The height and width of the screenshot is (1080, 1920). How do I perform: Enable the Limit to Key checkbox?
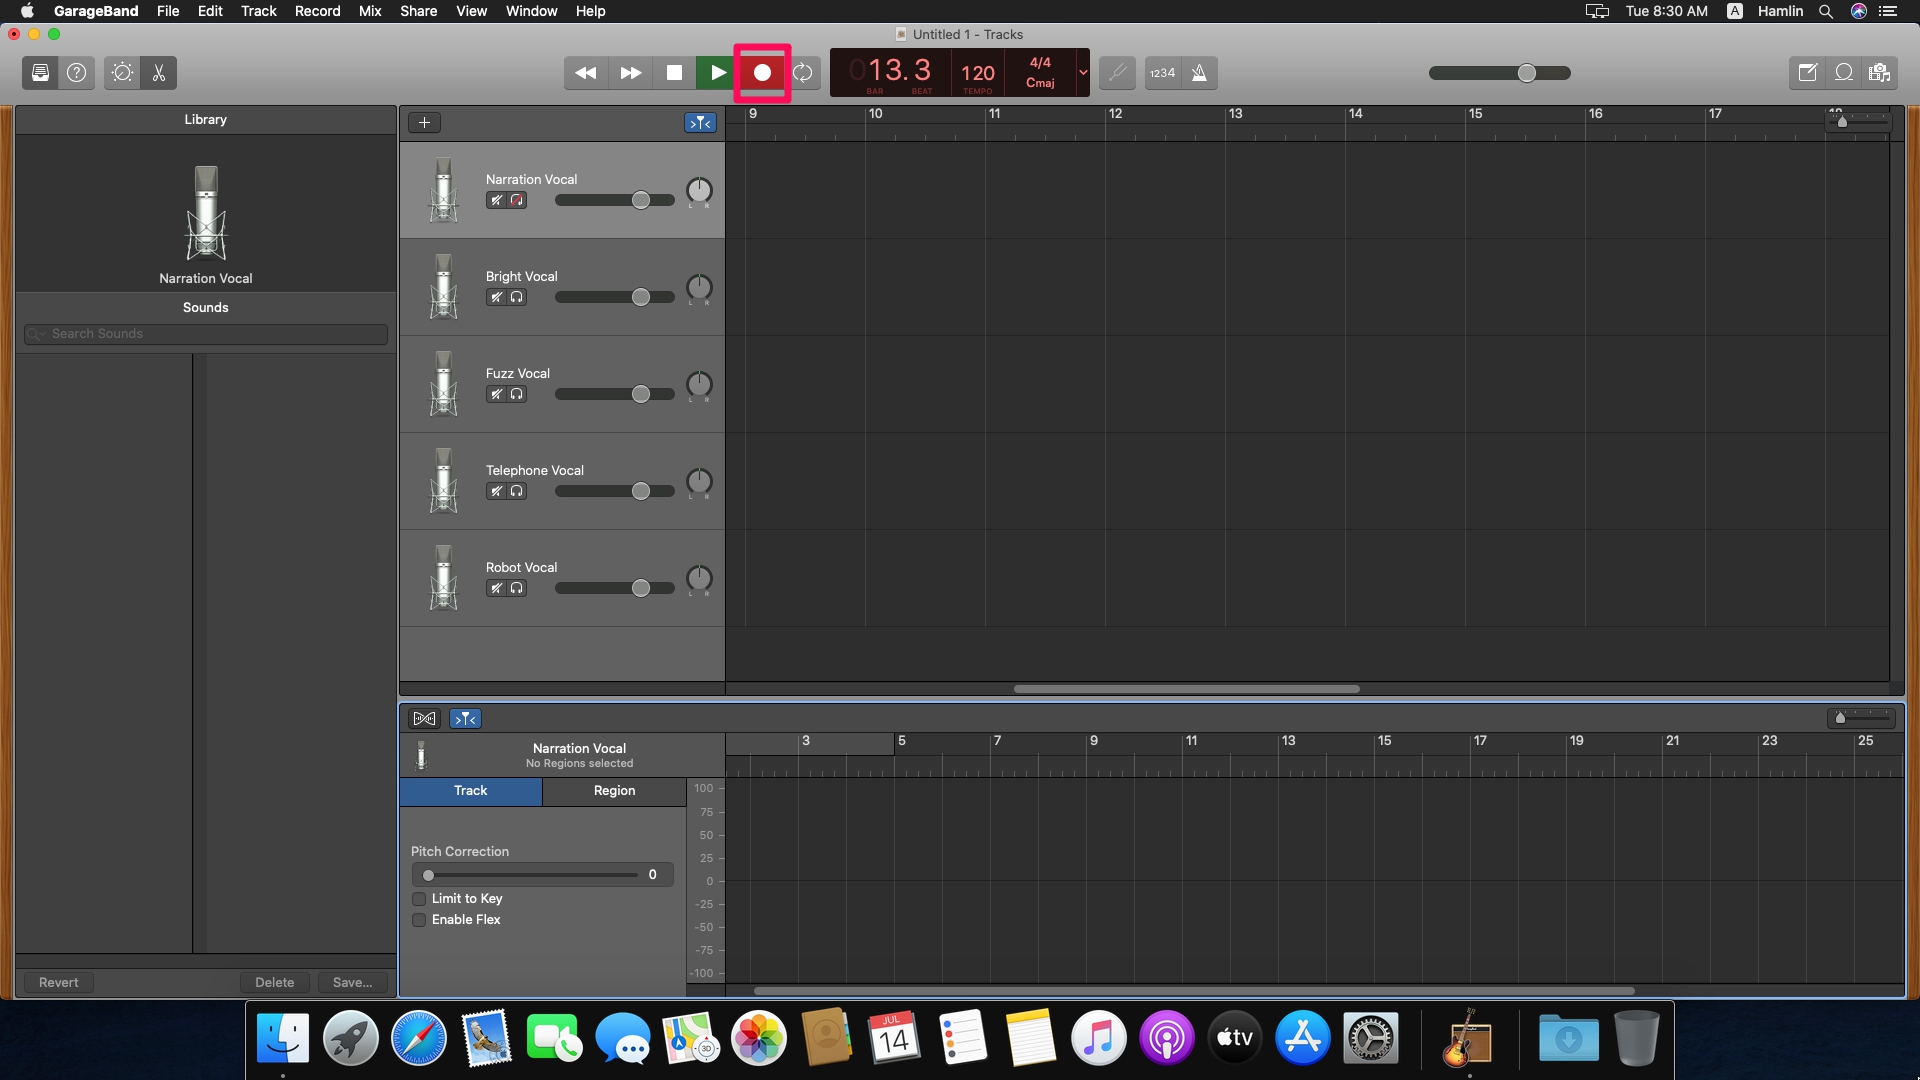(x=420, y=899)
